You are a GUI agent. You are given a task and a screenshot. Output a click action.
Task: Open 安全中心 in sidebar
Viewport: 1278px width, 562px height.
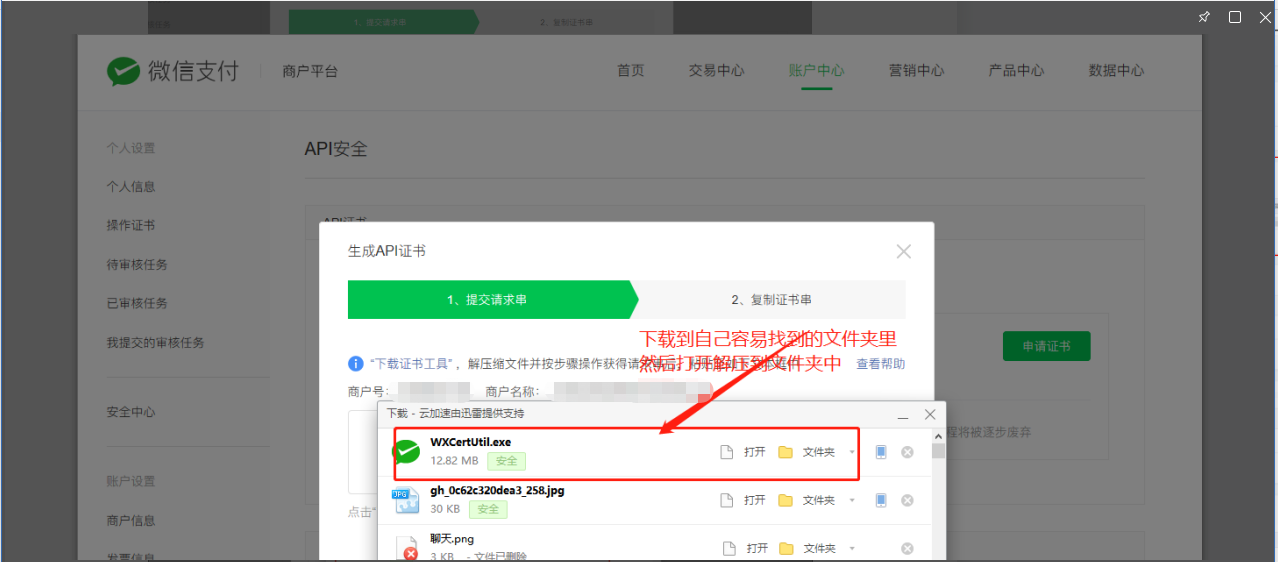point(131,411)
